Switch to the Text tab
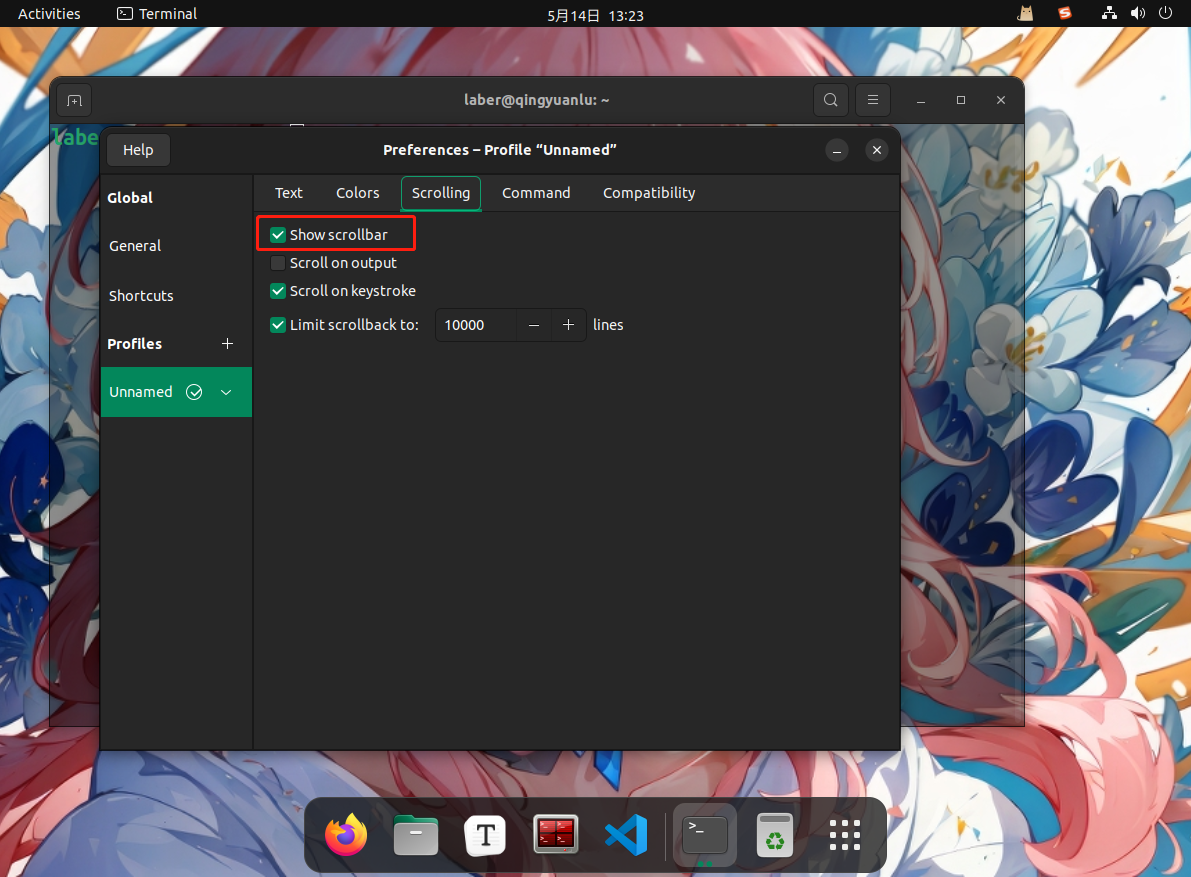This screenshot has height=877, width=1191. point(289,193)
